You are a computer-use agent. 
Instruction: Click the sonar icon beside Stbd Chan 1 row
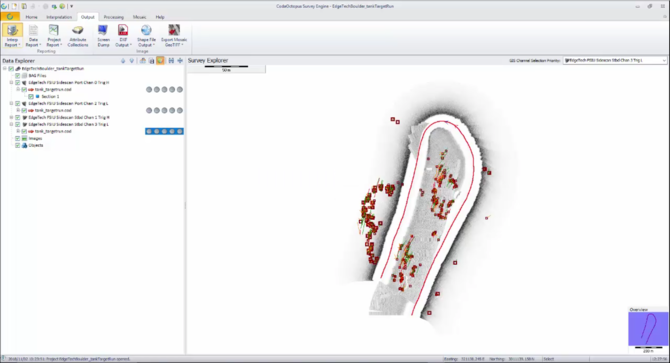24,117
